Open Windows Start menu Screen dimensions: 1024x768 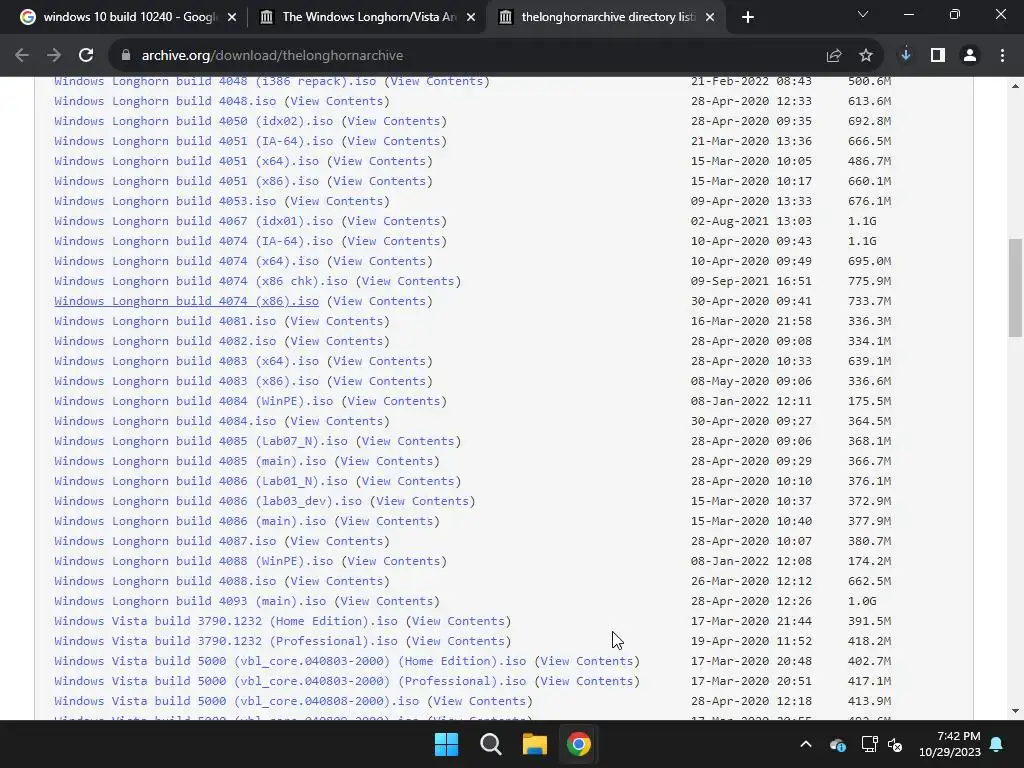(x=447, y=744)
